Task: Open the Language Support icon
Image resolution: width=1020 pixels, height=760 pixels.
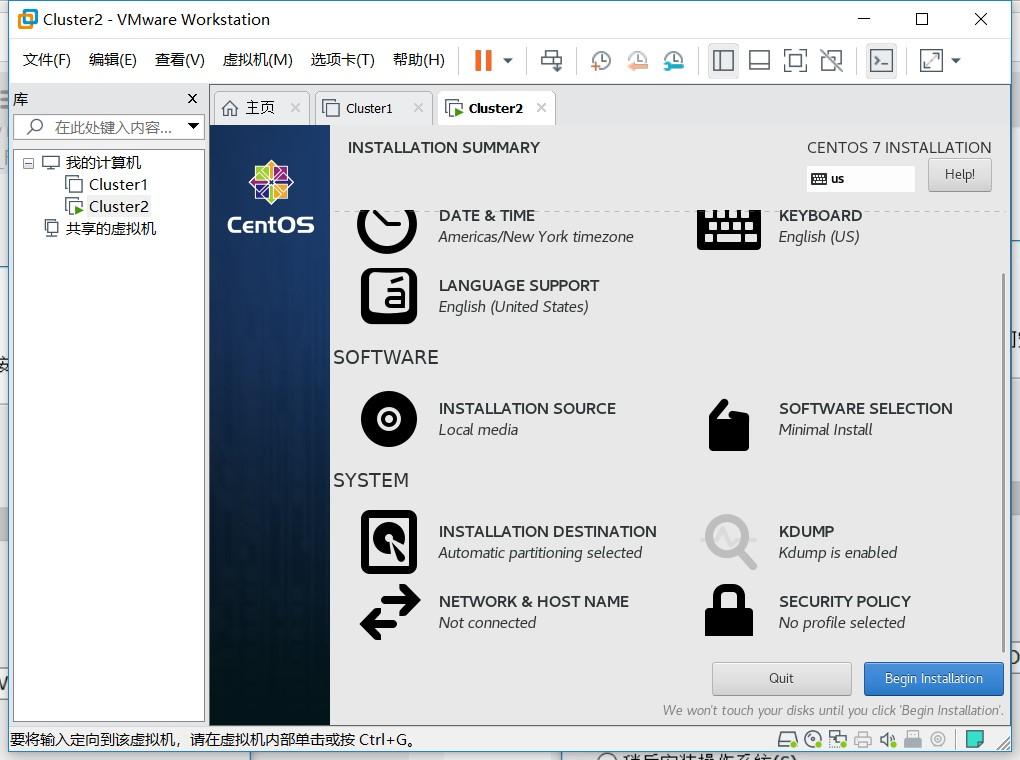Action: click(x=389, y=296)
